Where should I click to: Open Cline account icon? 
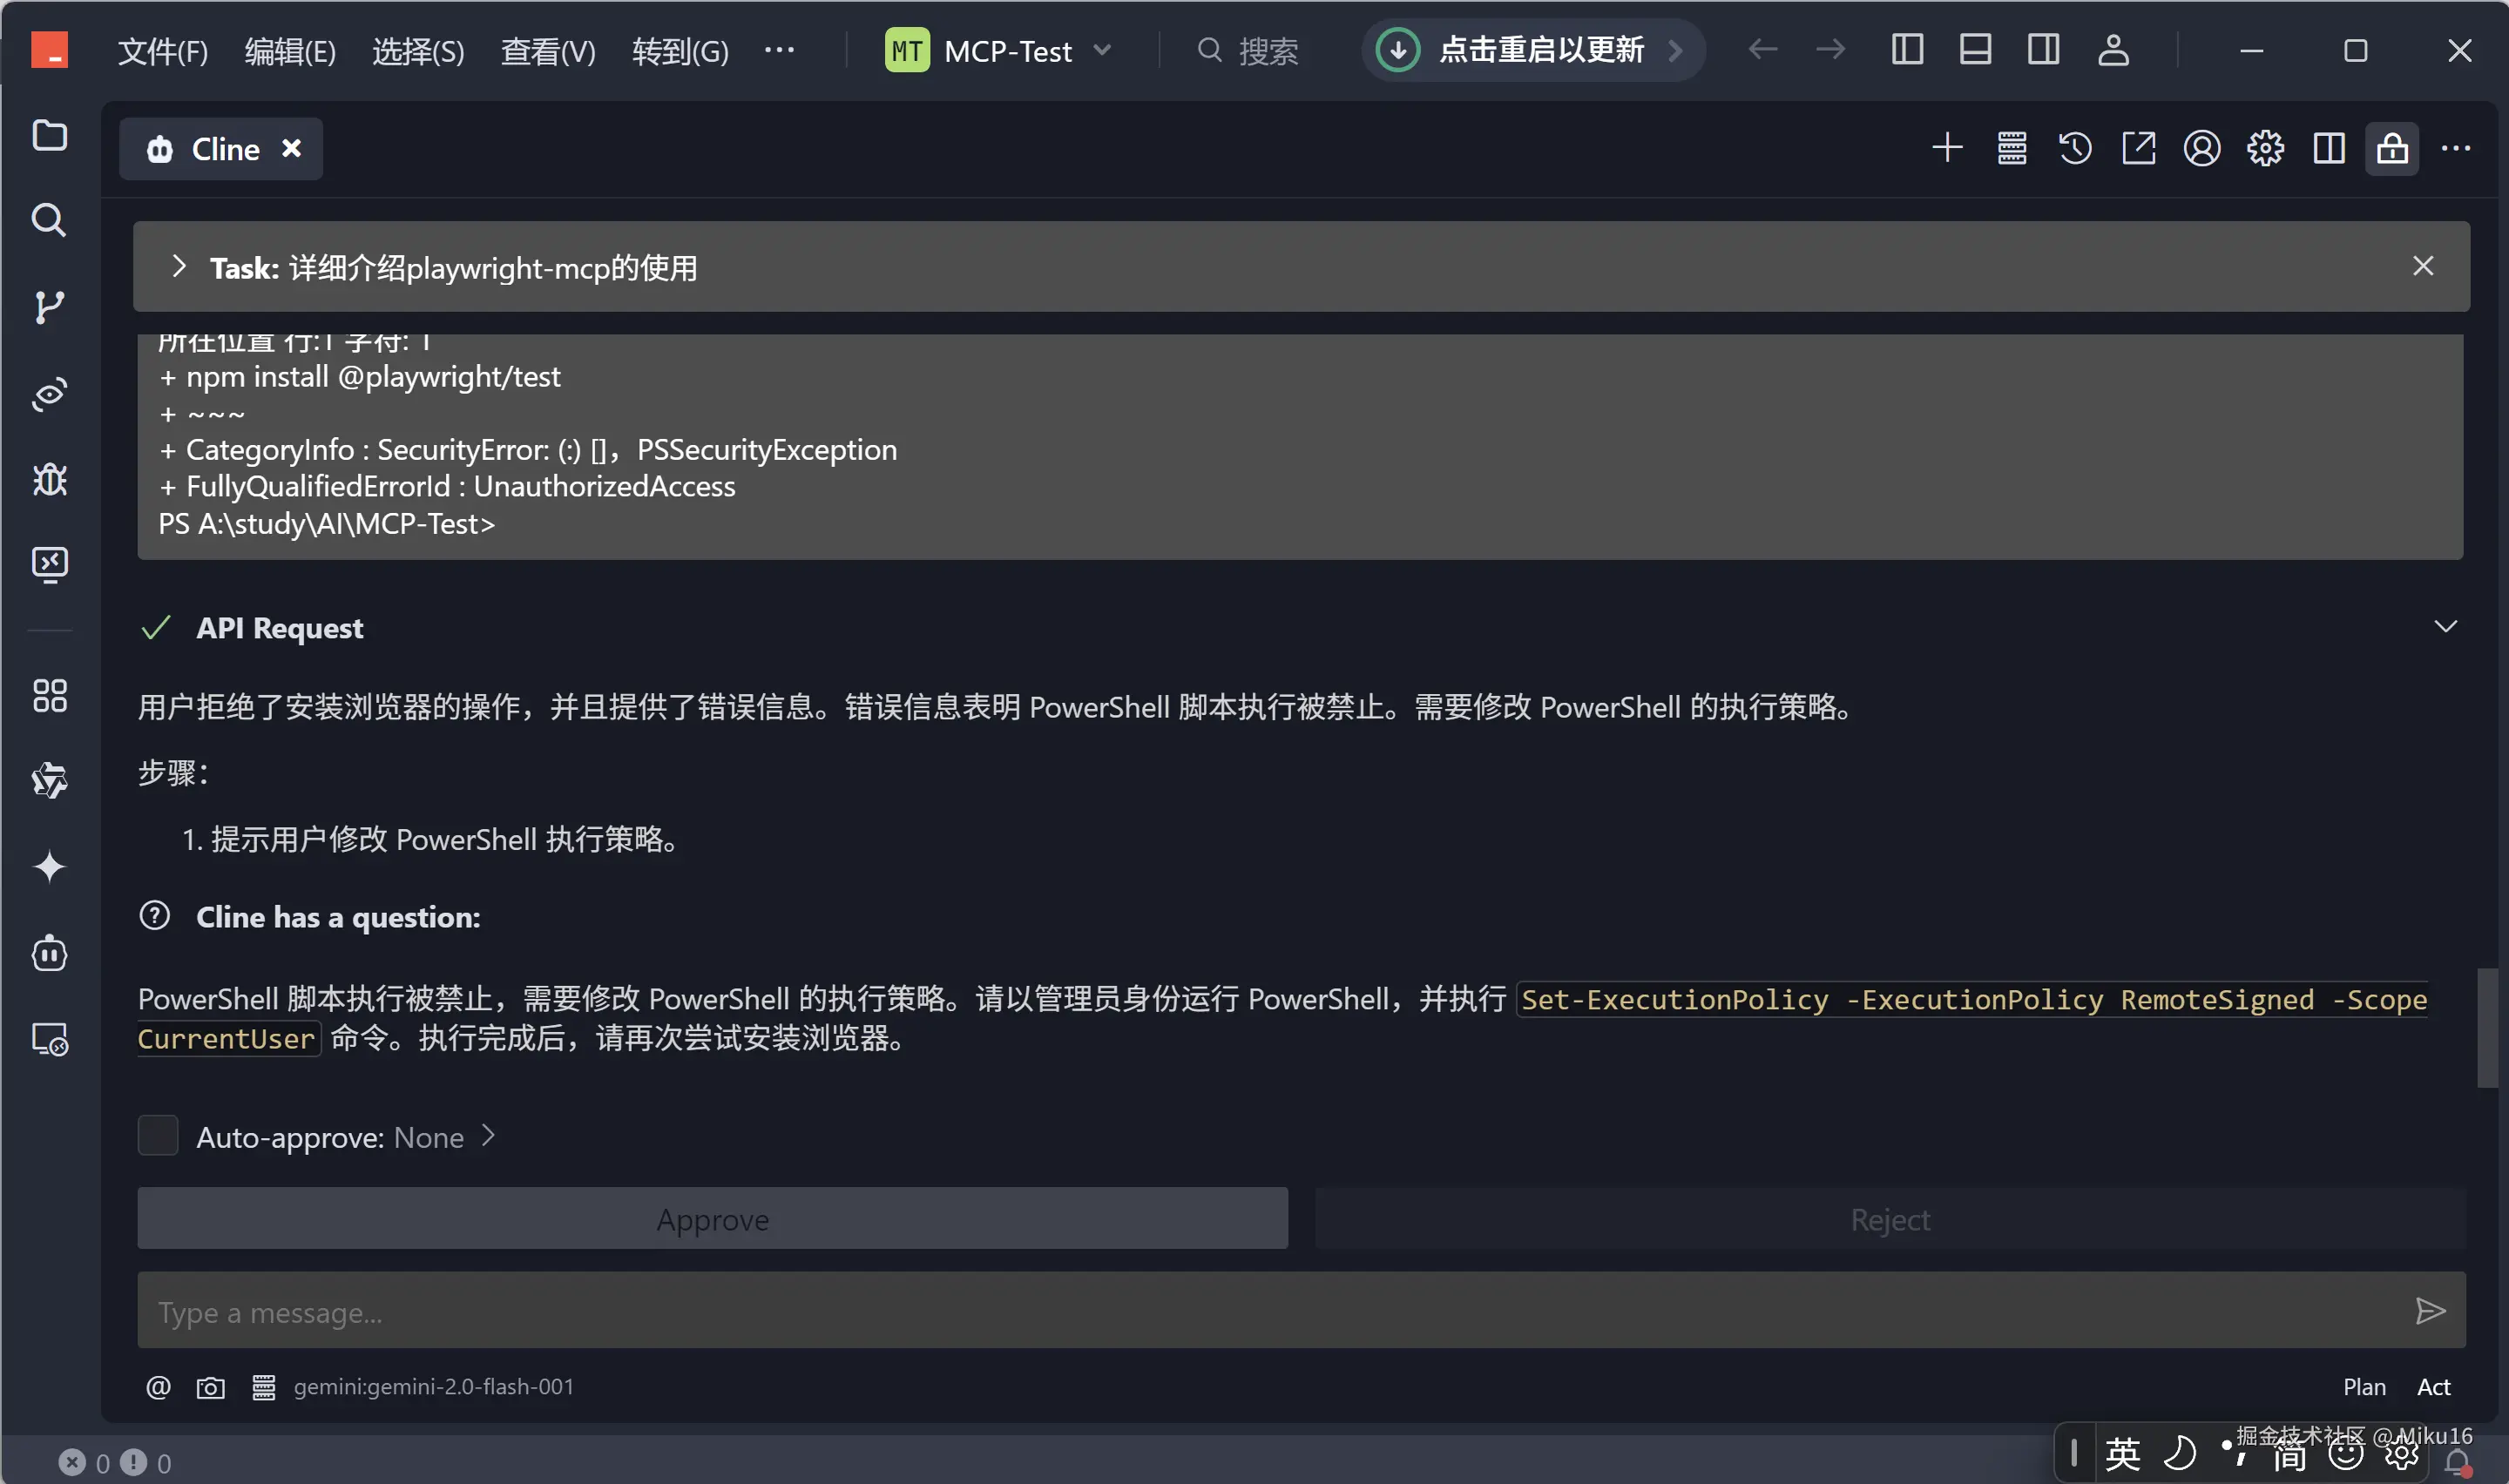point(2201,149)
